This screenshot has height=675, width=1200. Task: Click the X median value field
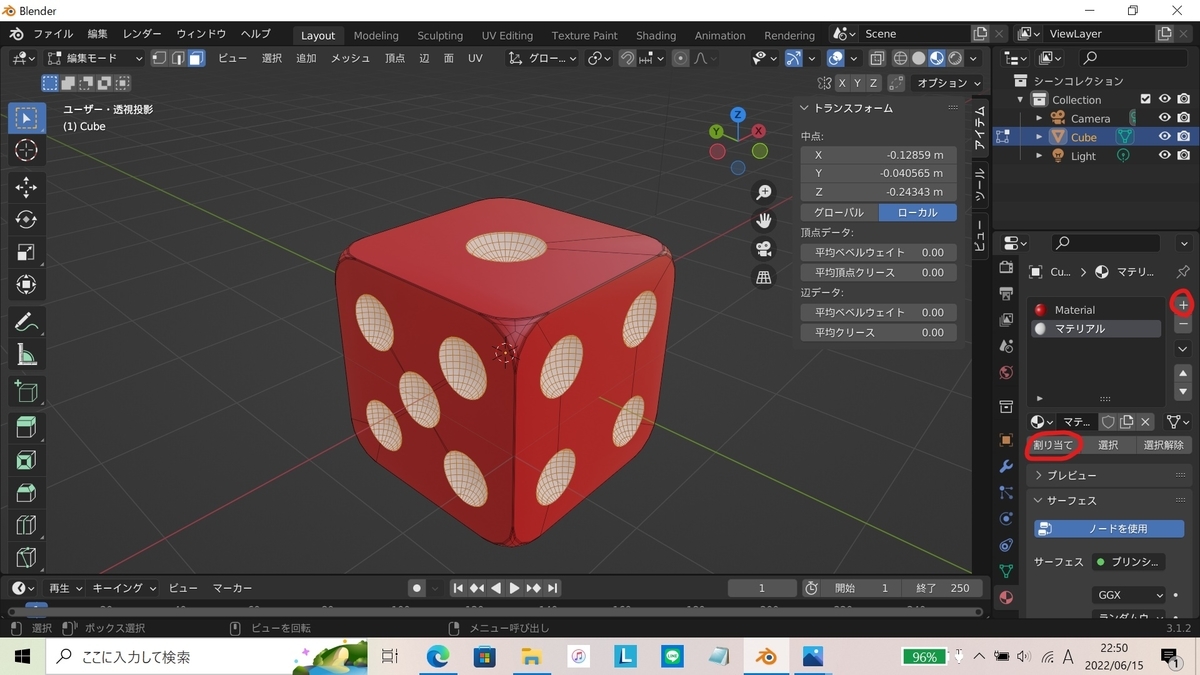point(878,155)
